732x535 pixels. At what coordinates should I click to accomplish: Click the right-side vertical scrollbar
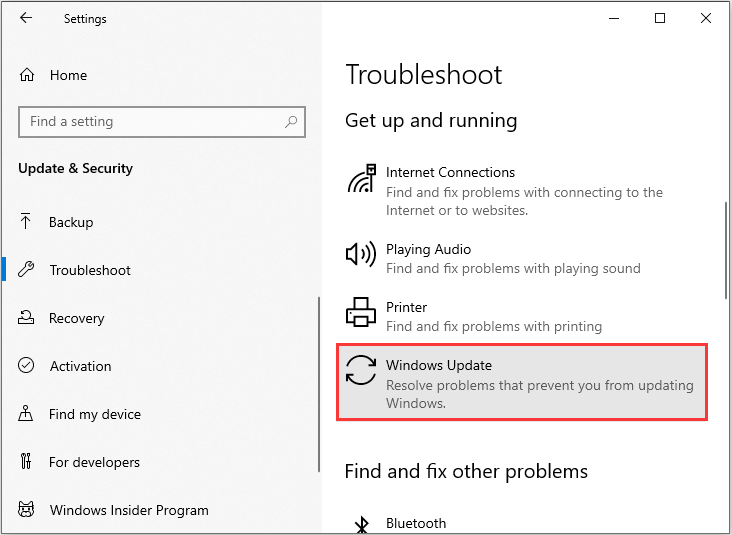tap(726, 248)
